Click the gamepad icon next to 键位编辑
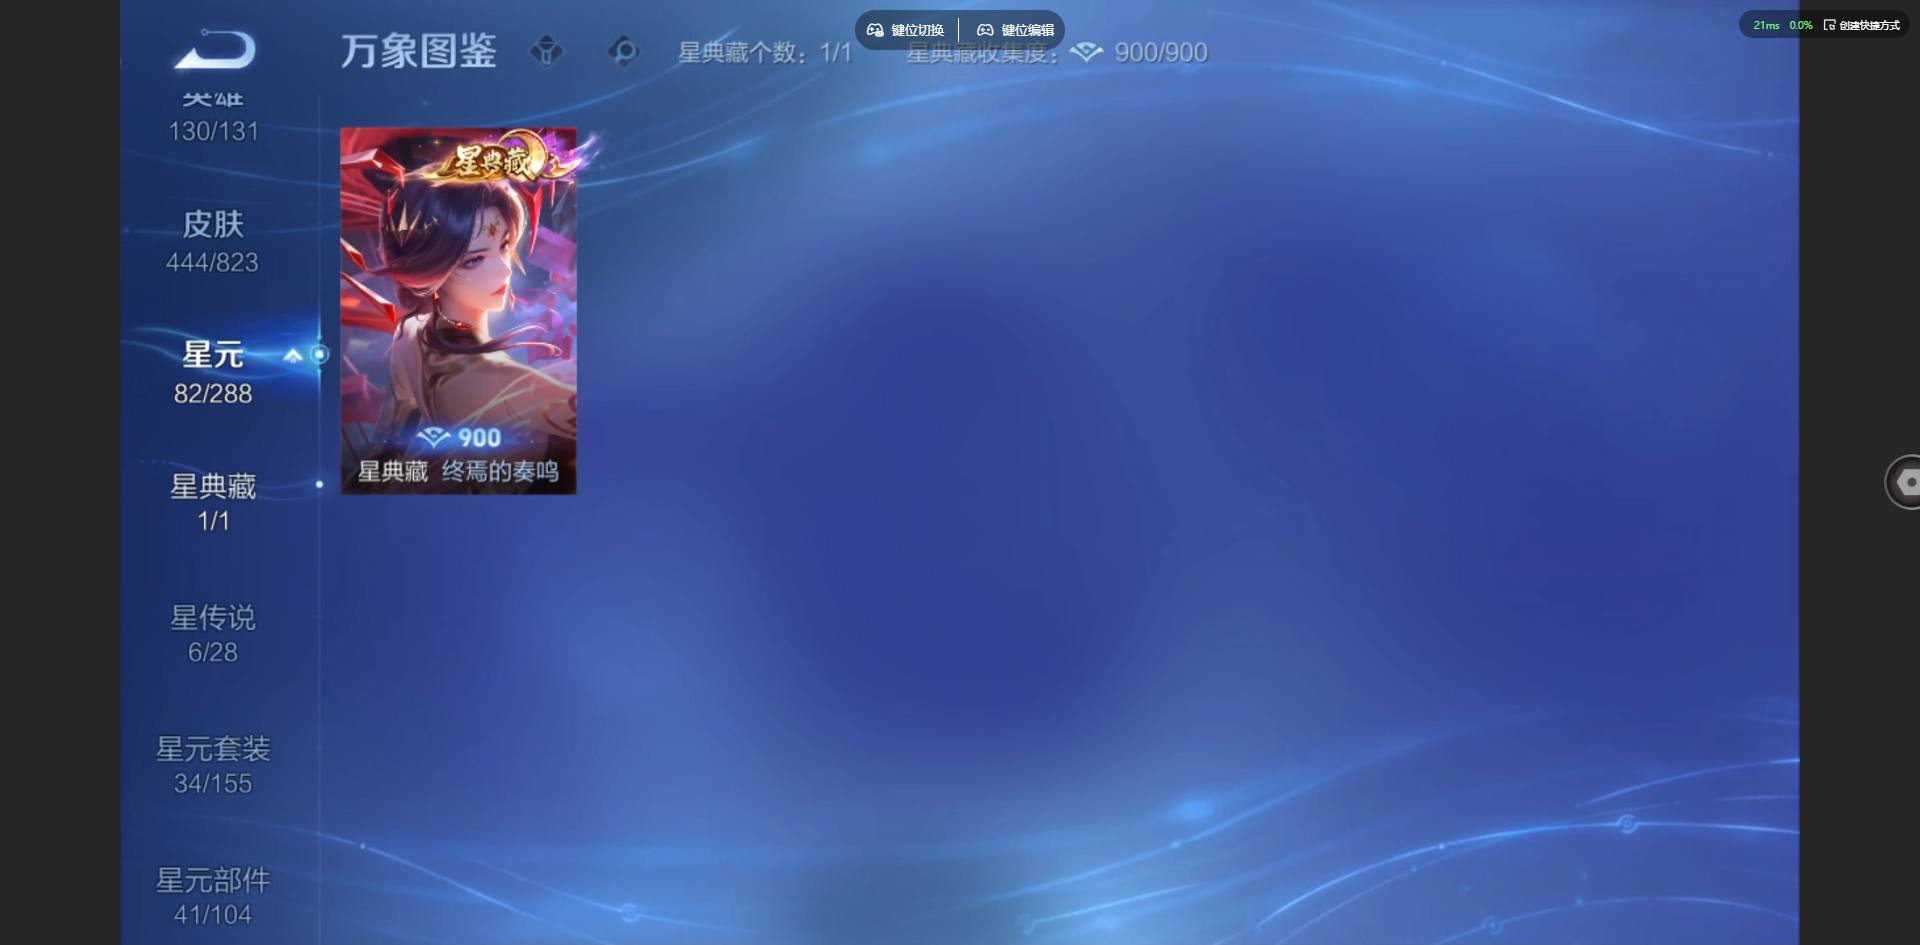 [985, 30]
